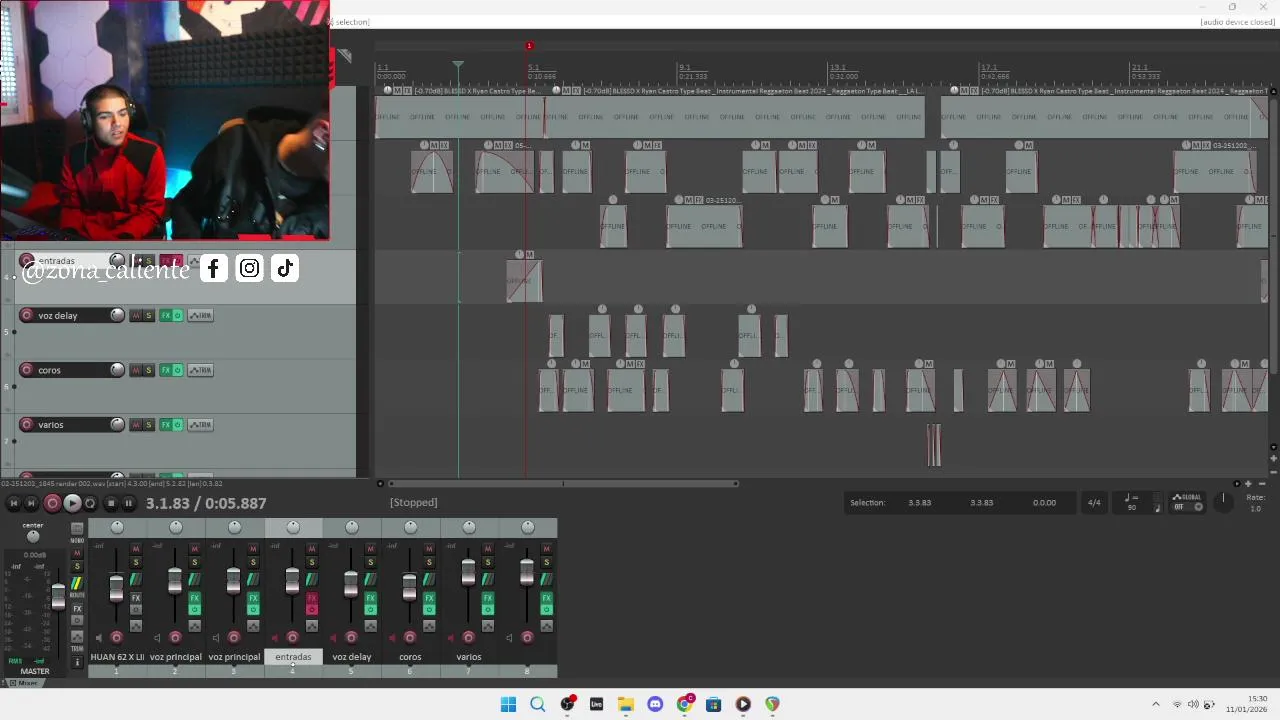Open envelope TRIM menu for voz delay
Viewport: 1280px width, 720px height.
point(201,315)
